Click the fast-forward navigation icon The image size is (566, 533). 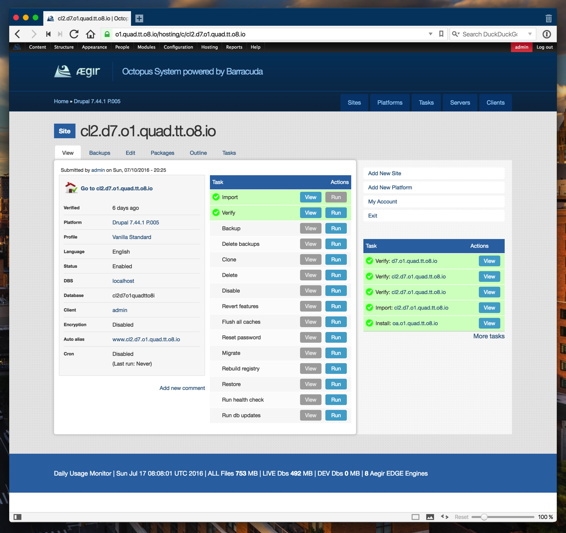tap(60, 34)
